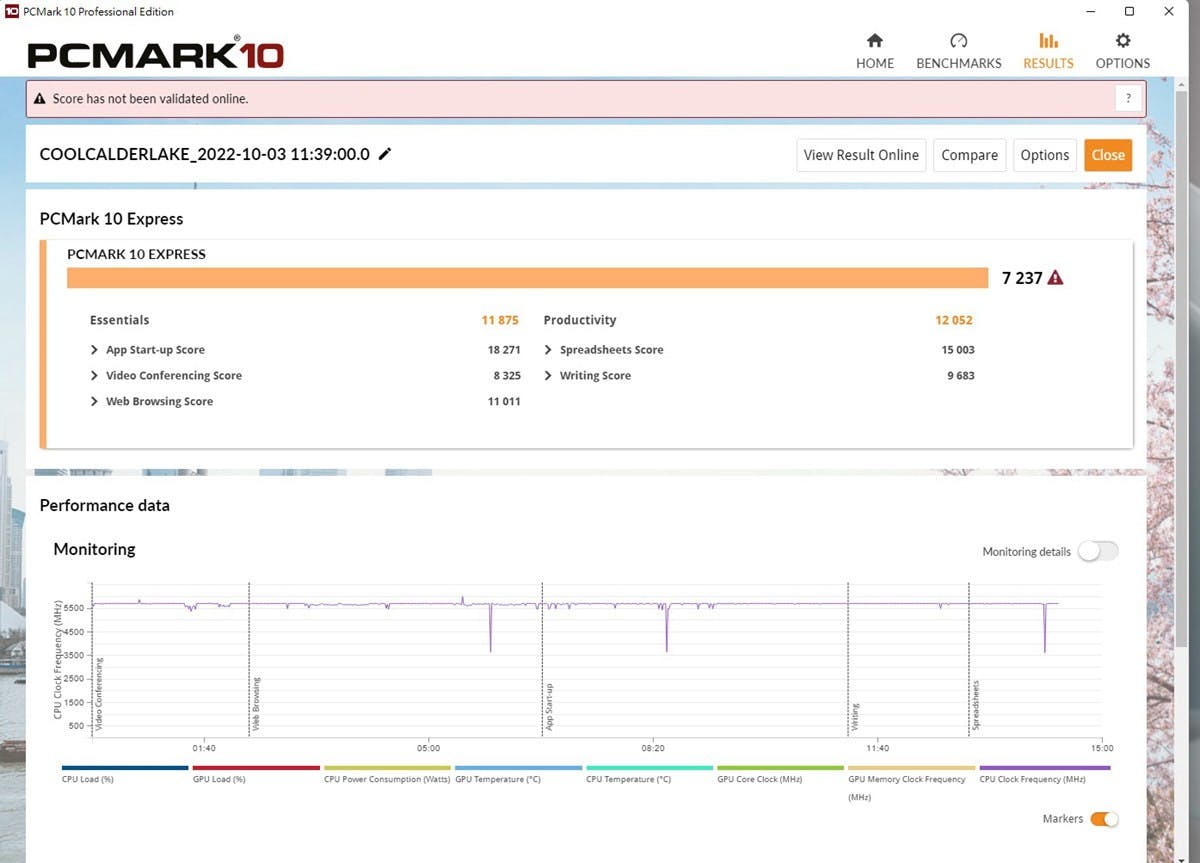Turn off the Markers switch
This screenshot has height=863, width=1200.
pyautogui.click(x=1104, y=819)
